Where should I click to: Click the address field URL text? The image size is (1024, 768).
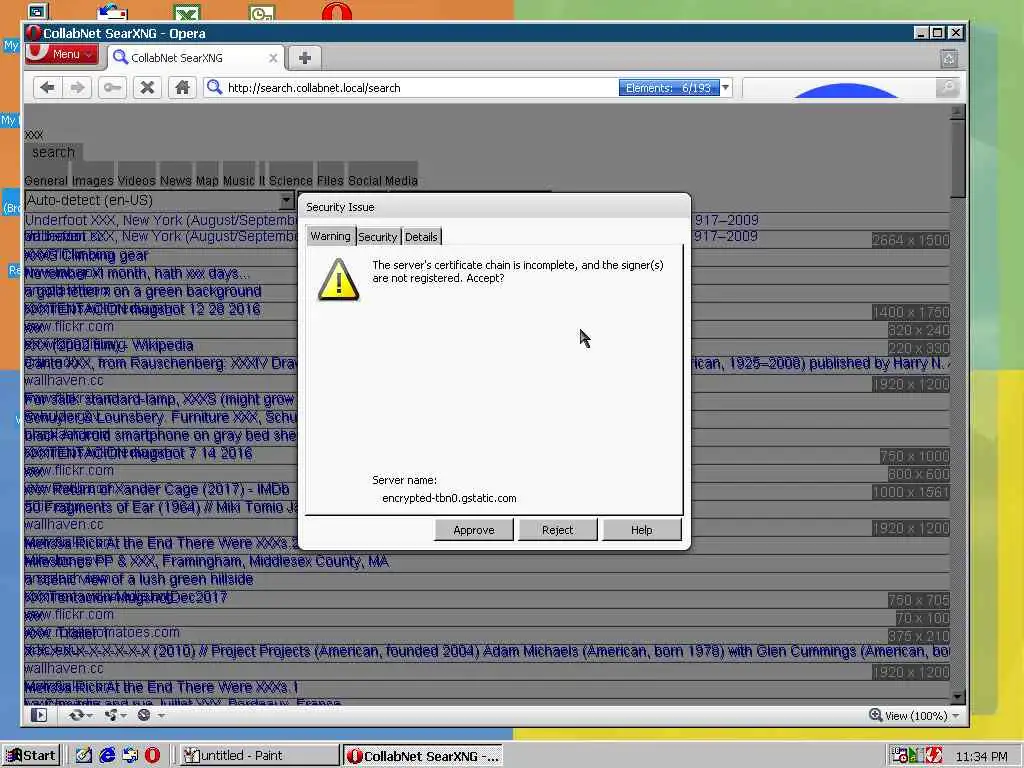314,88
